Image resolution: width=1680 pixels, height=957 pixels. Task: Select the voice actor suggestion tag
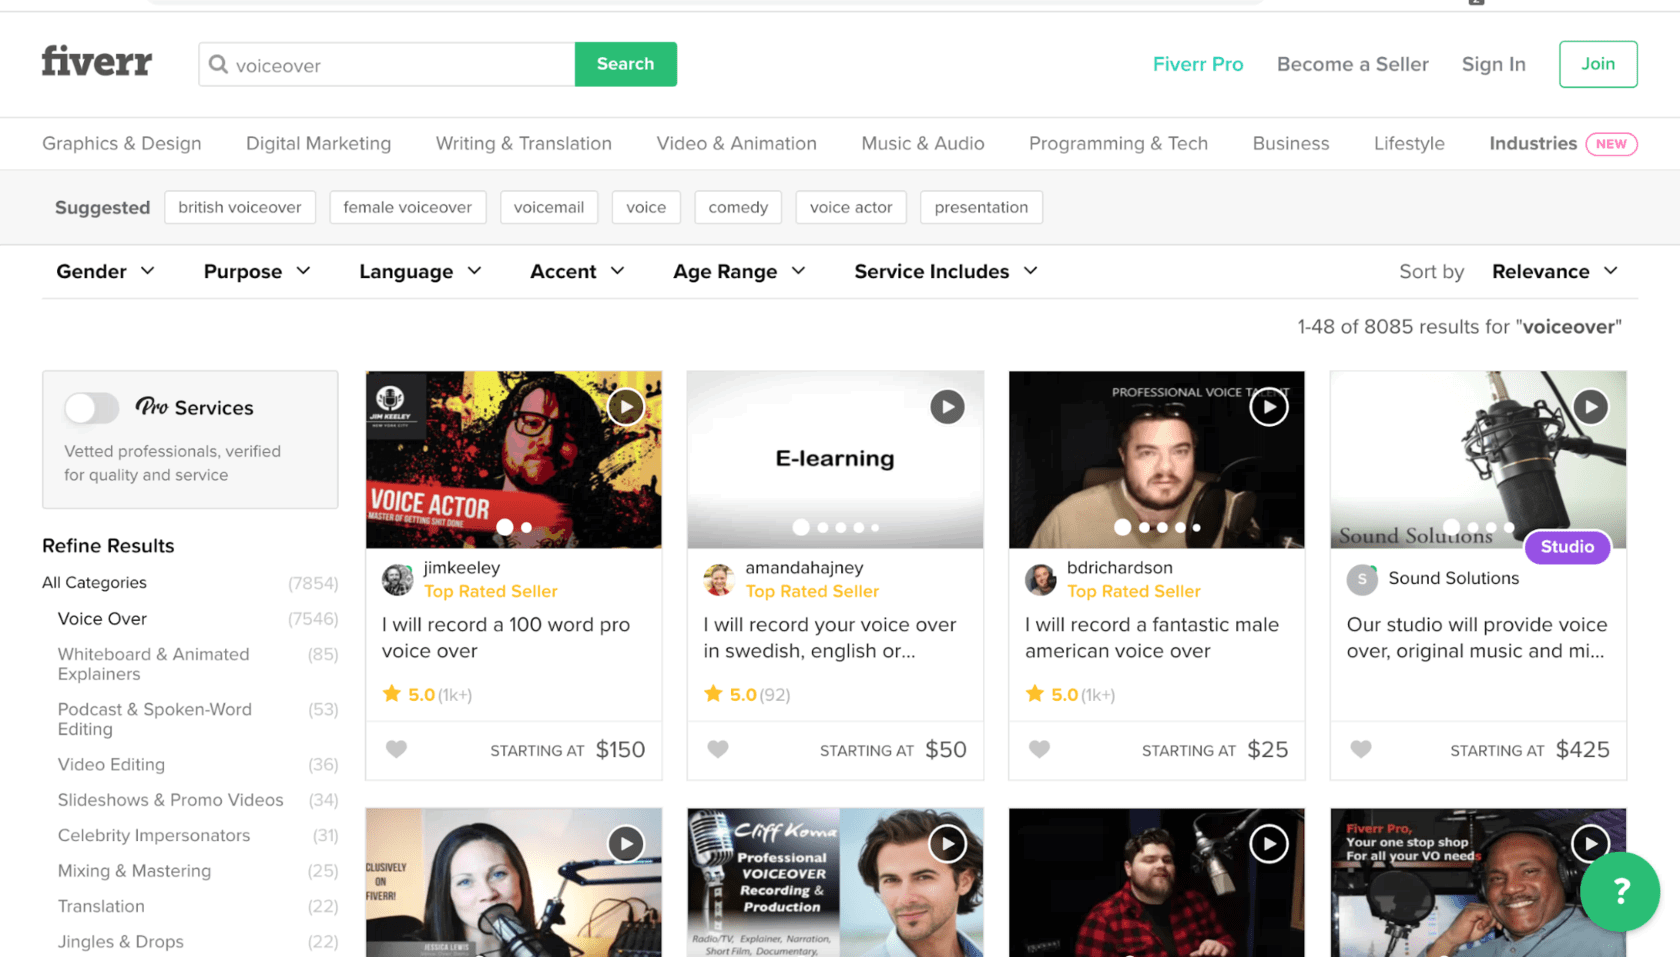point(851,207)
